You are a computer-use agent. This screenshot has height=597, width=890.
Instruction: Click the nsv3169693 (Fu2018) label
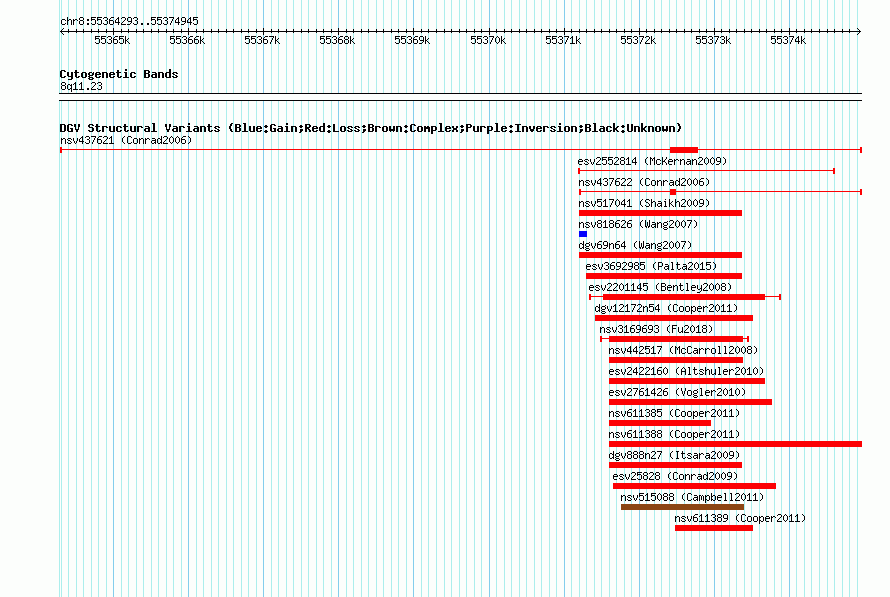click(656, 329)
